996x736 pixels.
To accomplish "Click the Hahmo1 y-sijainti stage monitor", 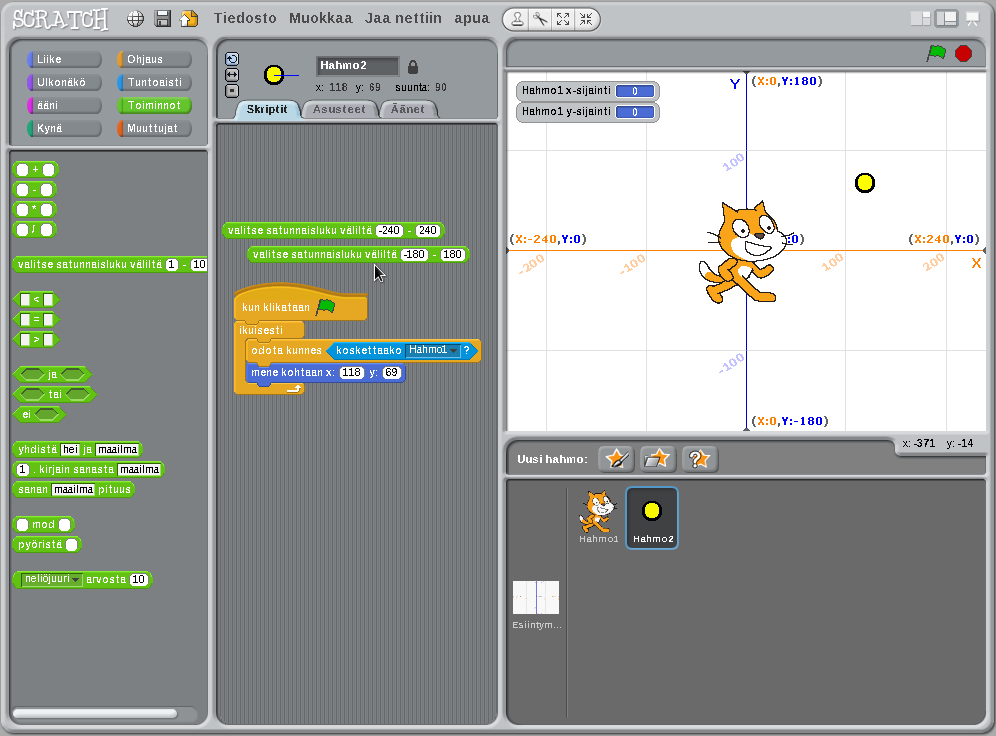I will [x=588, y=112].
